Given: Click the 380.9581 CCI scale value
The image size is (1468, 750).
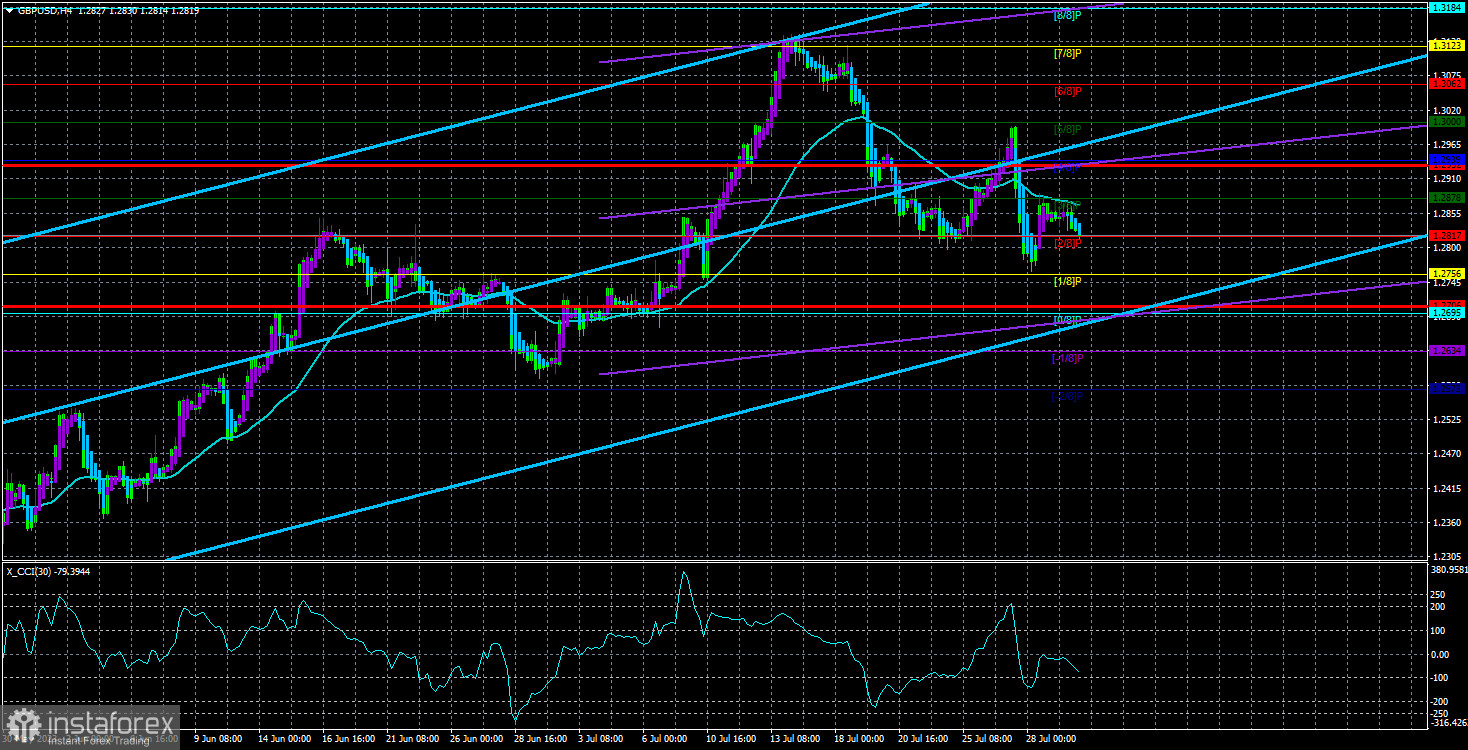Looking at the screenshot, I should click(x=1447, y=572).
